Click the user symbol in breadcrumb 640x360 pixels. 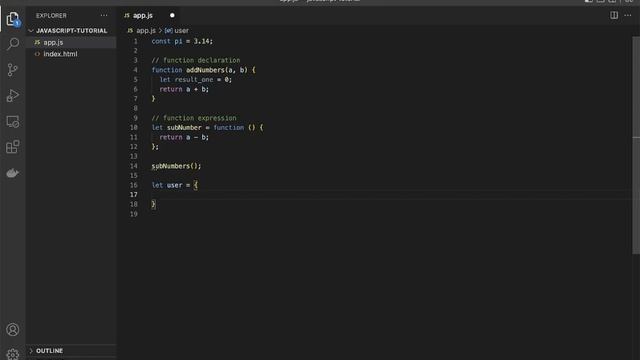click(x=181, y=31)
